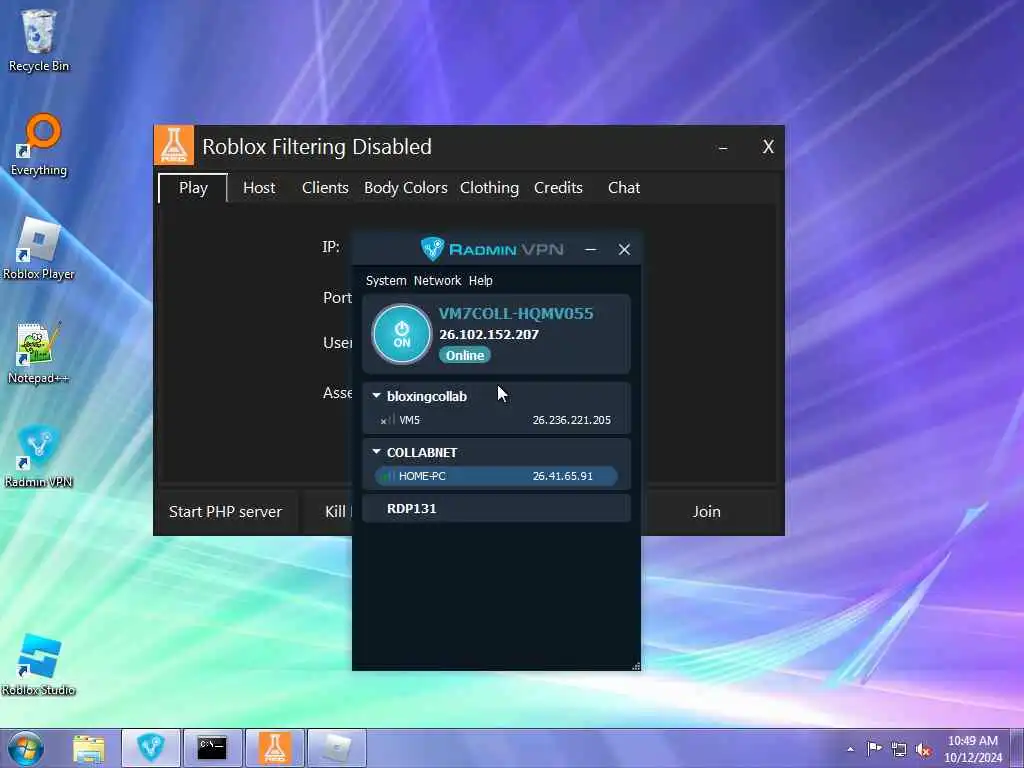The image size is (1024, 768).
Task: Click the Kill button in the launcher
Action: 328,511
